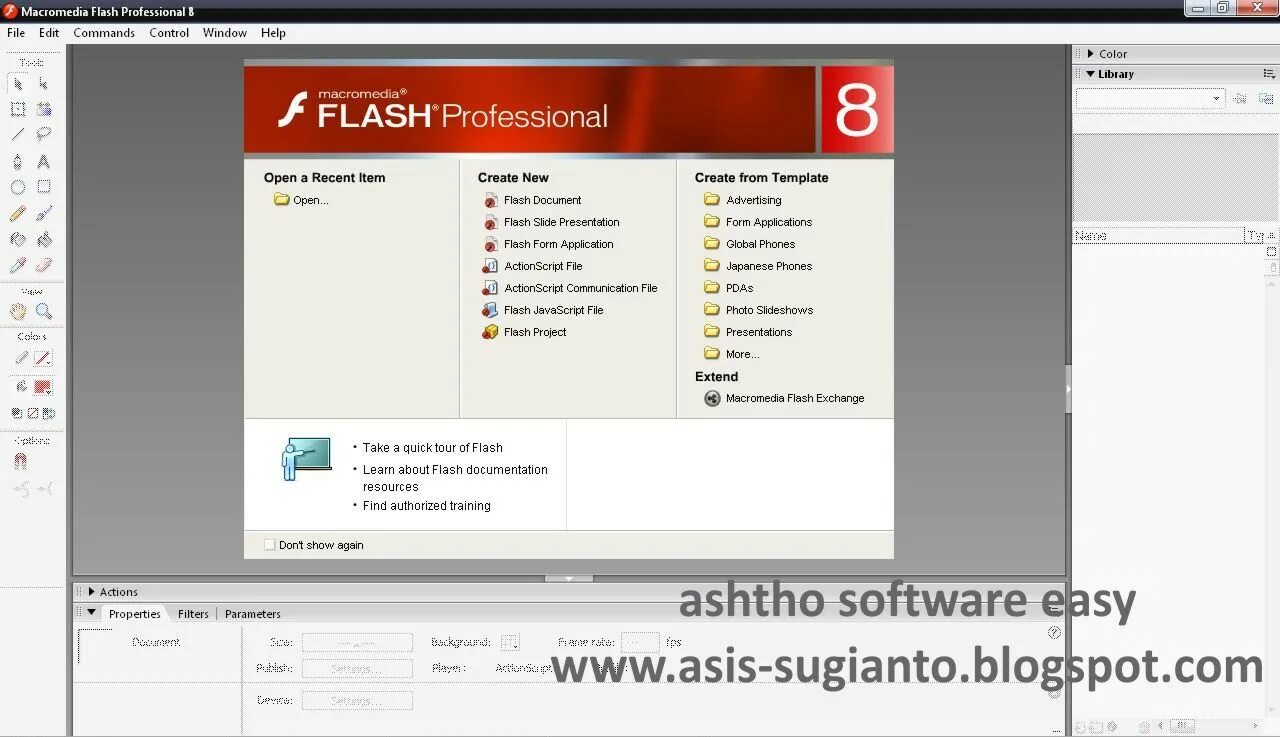Create a Flash Slide Presentation
1280x737 pixels.
[x=551, y=222]
